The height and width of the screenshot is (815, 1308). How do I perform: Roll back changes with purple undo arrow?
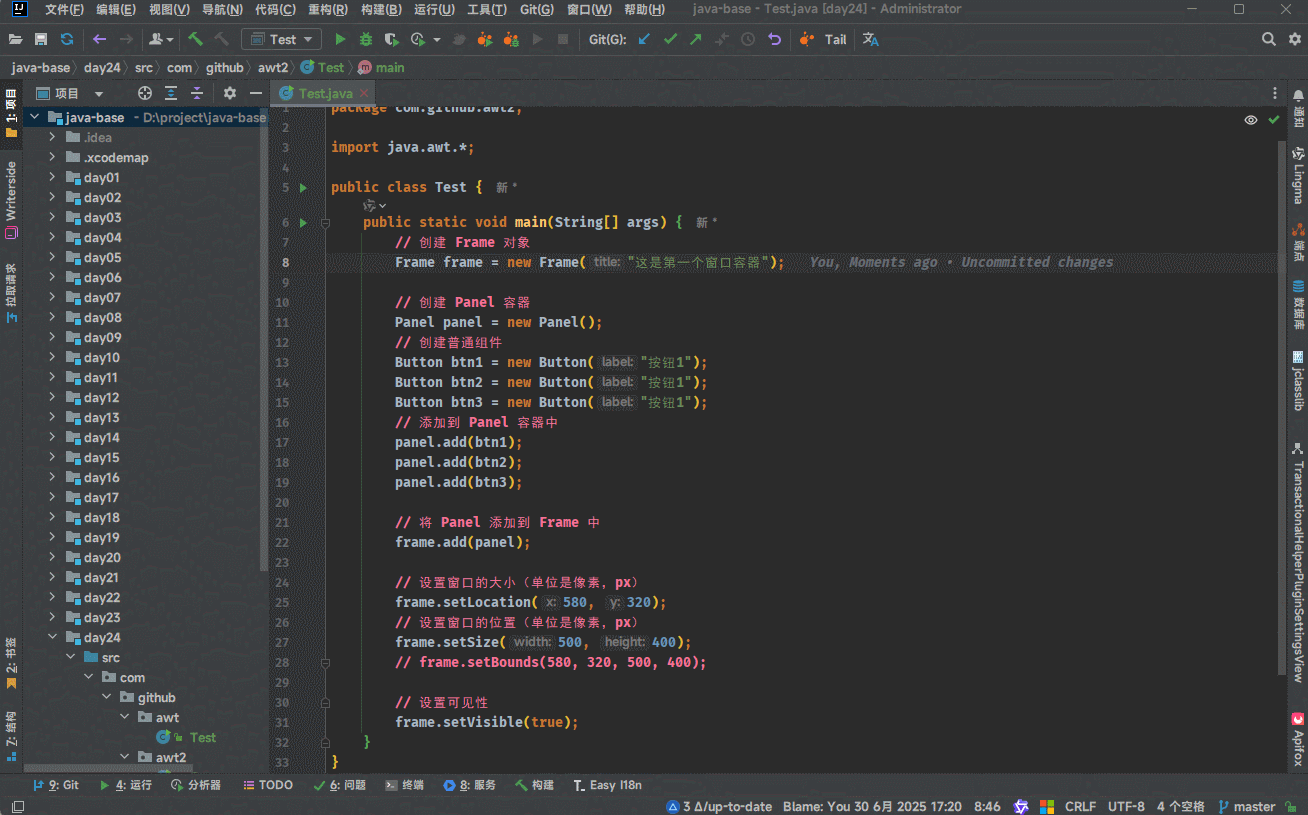774,39
